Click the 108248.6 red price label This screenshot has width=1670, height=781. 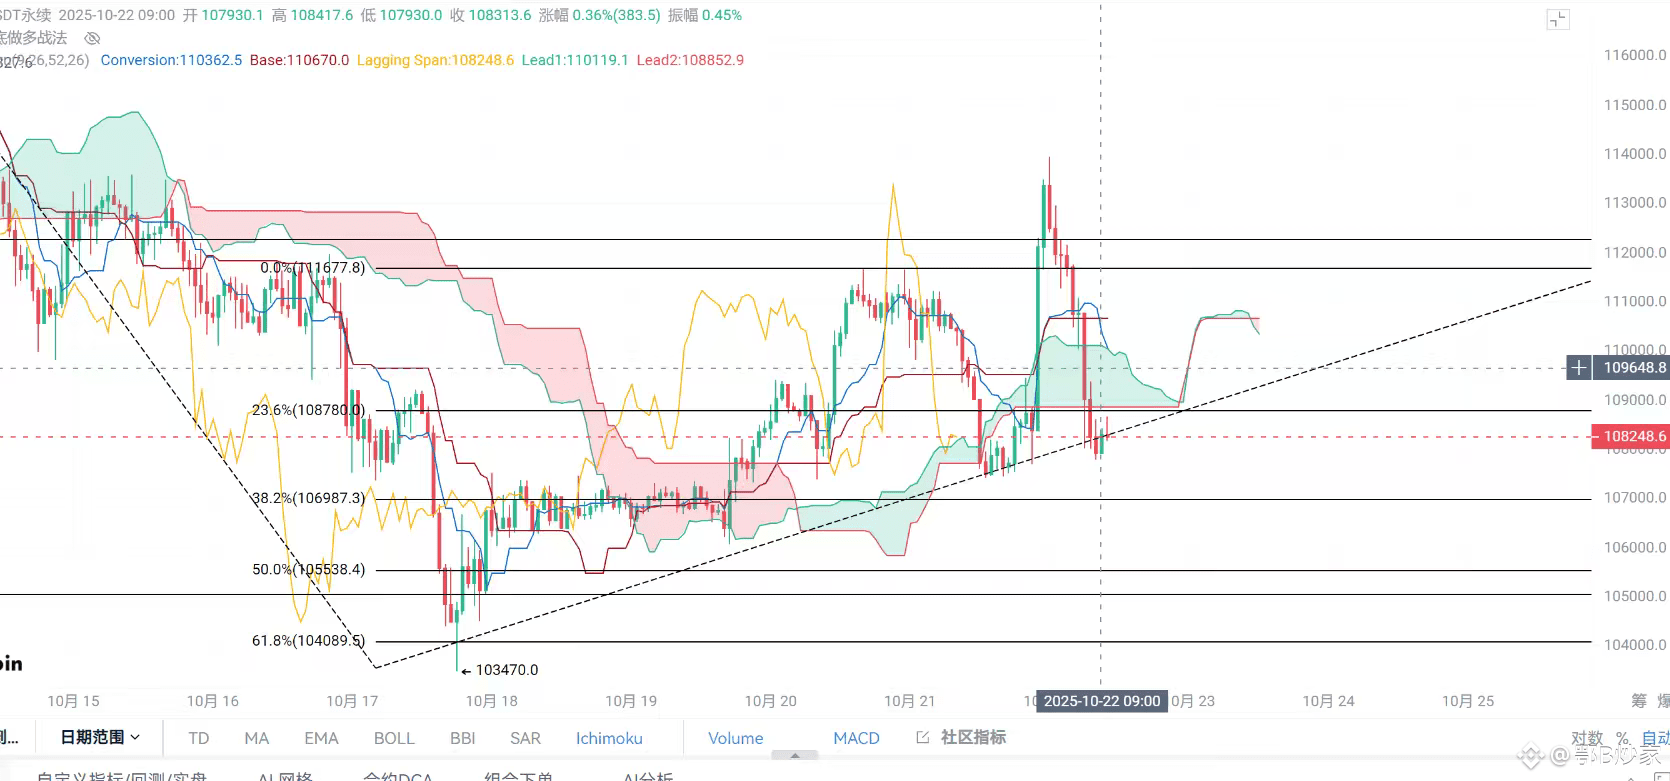[1630, 436]
